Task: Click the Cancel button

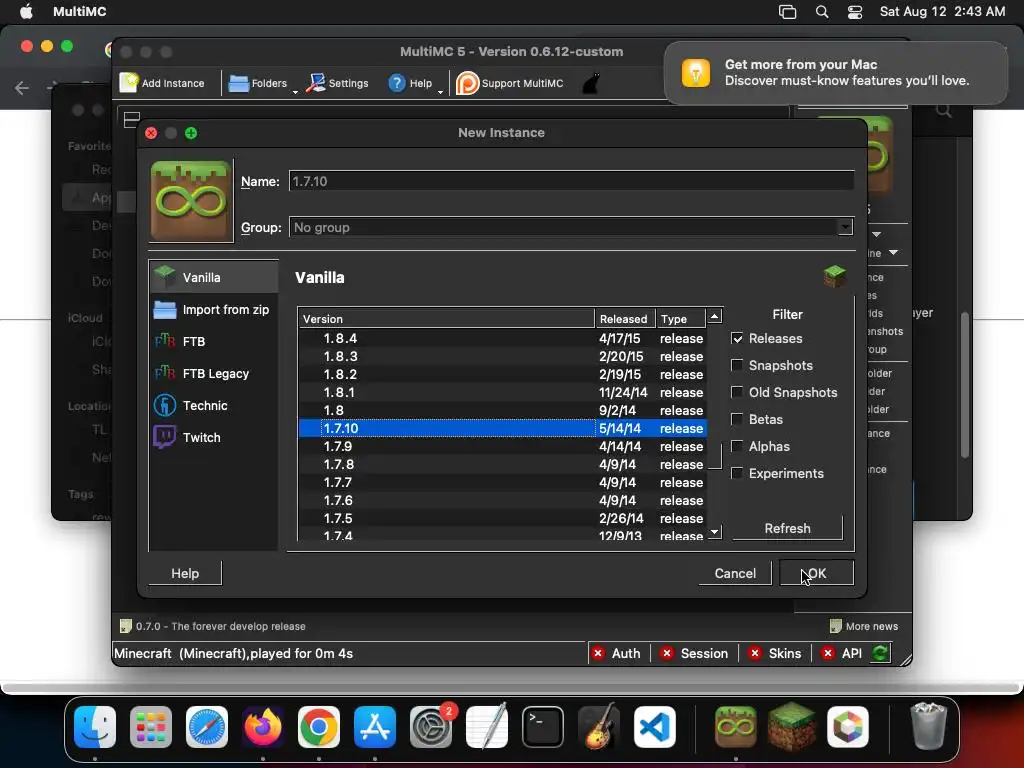Action: [x=735, y=573]
